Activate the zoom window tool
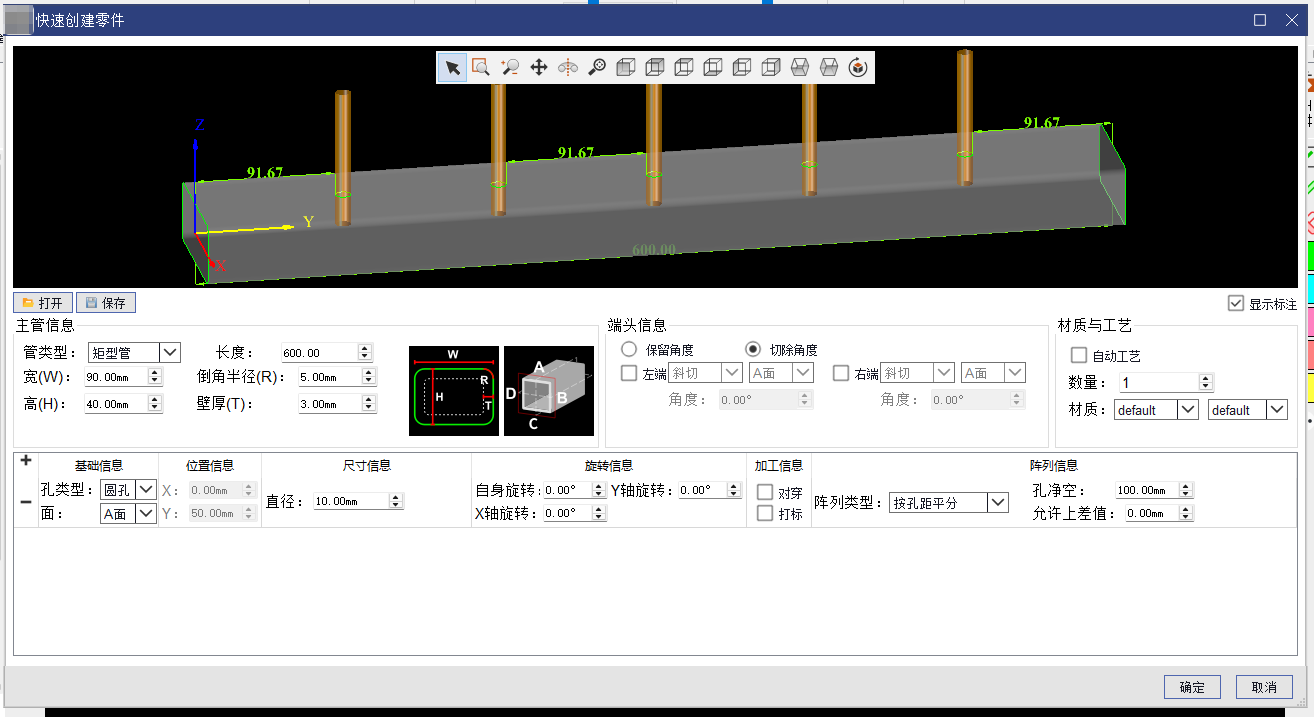The height and width of the screenshot is (717, 1314). [x=481, y=67]
